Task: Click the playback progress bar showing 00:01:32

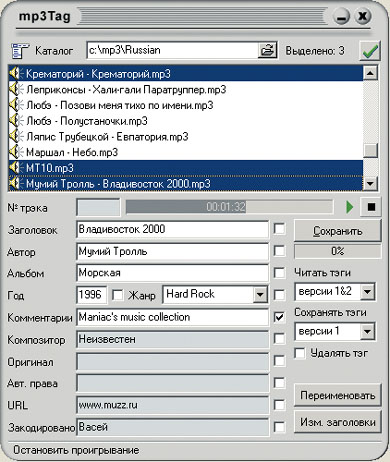Action: [x=229, y=207]
